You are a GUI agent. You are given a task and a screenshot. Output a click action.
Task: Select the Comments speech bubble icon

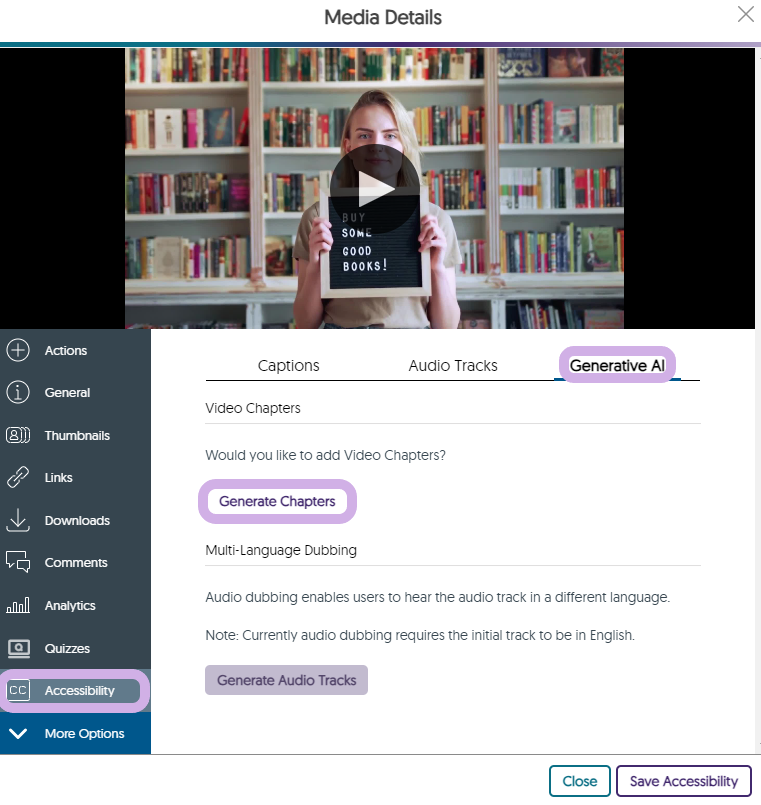(18, 563)
